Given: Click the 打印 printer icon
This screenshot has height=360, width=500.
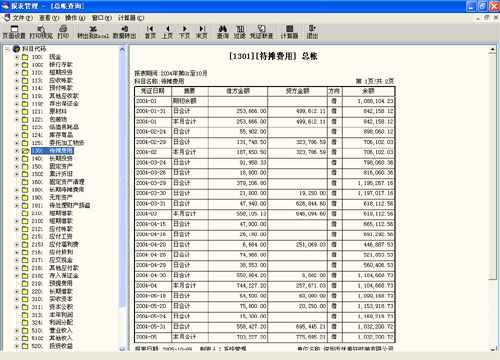Looking at the screenshot, I should tap(63, 32).
